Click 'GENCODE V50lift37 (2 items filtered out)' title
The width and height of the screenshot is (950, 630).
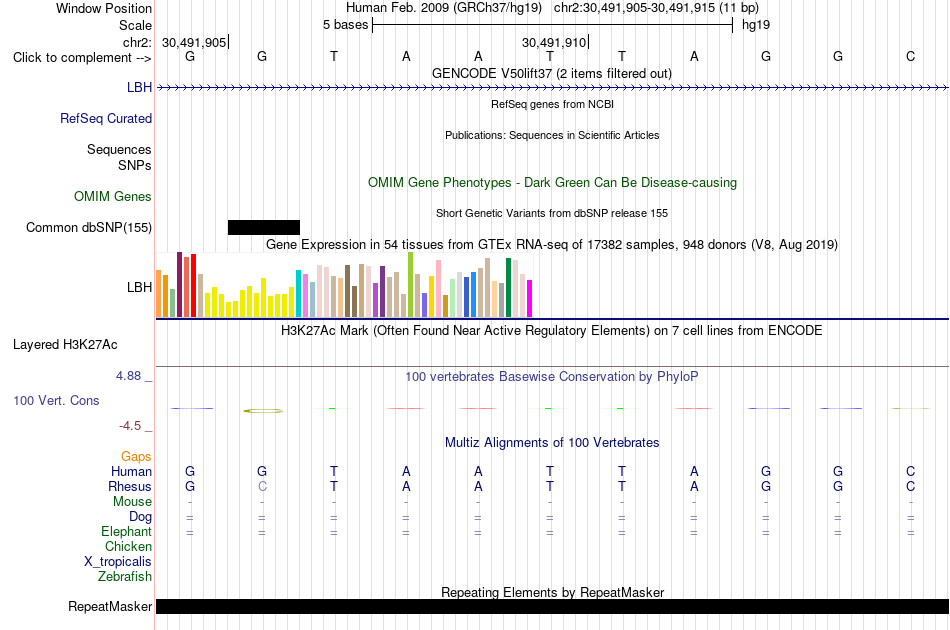(x=552, y=73)
